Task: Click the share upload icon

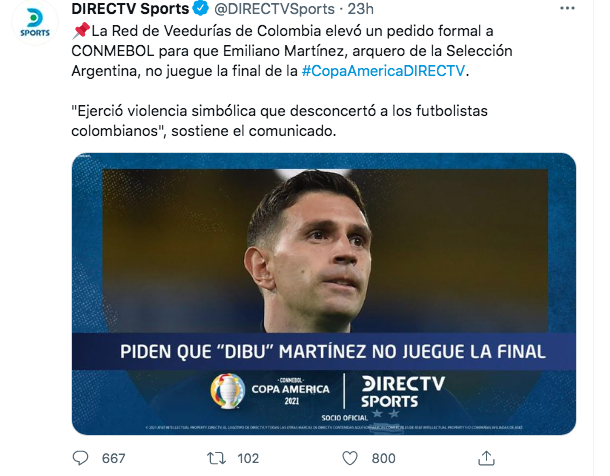Action: pyautogui.click(x=486, y=458)
